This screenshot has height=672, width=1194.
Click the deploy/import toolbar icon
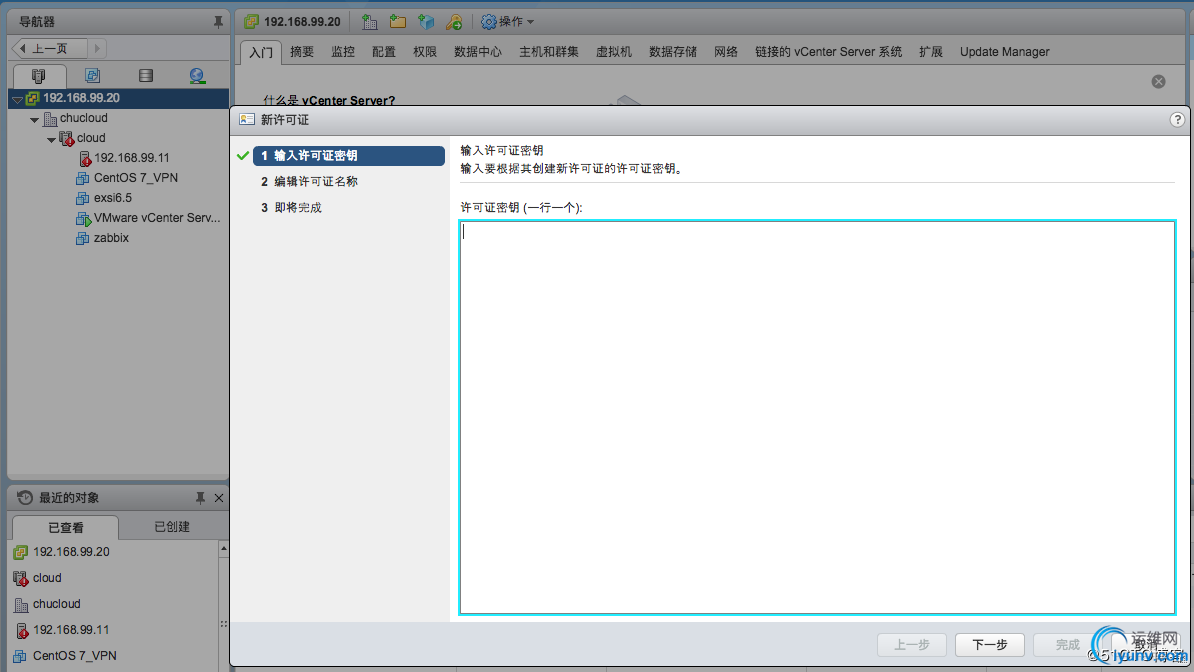426,22
